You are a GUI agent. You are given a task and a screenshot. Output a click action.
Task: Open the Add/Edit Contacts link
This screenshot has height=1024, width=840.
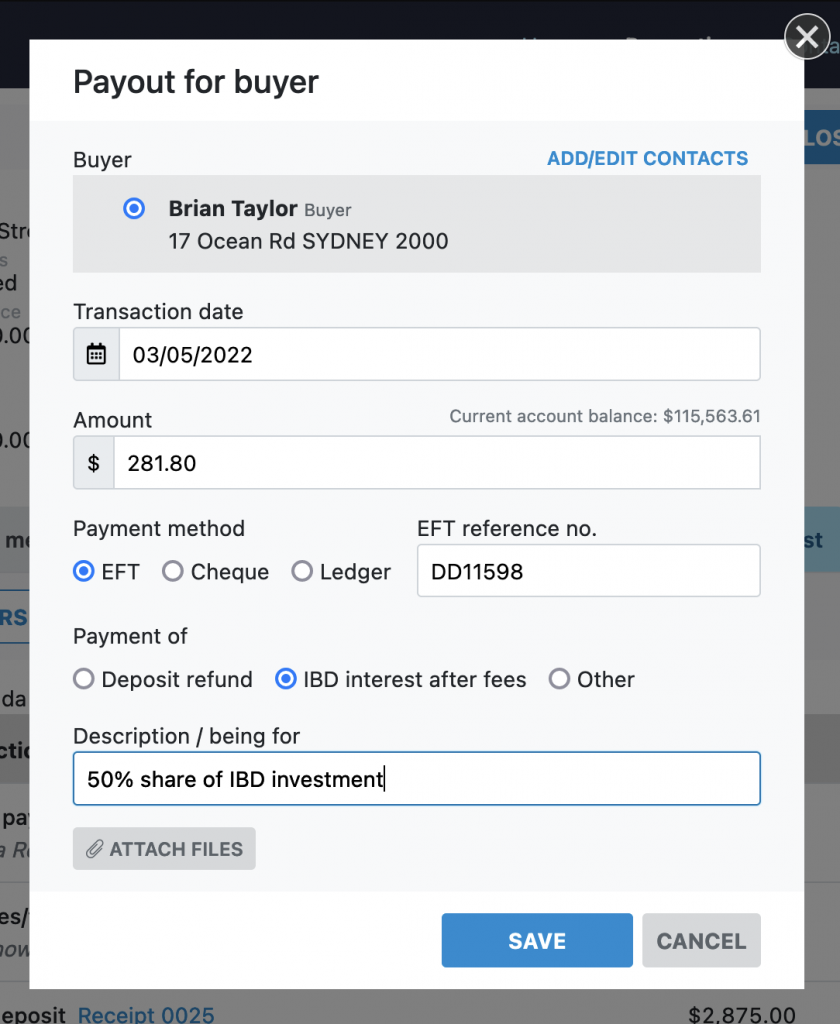[x=647, y=159]
